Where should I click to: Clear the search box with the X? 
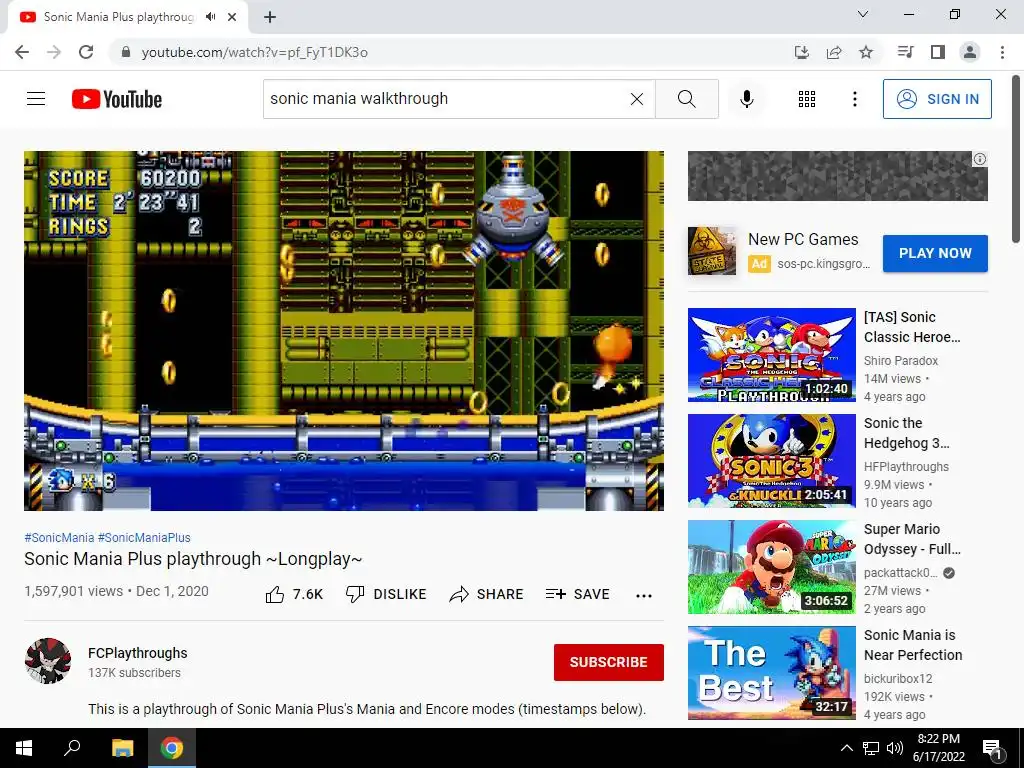637,99
